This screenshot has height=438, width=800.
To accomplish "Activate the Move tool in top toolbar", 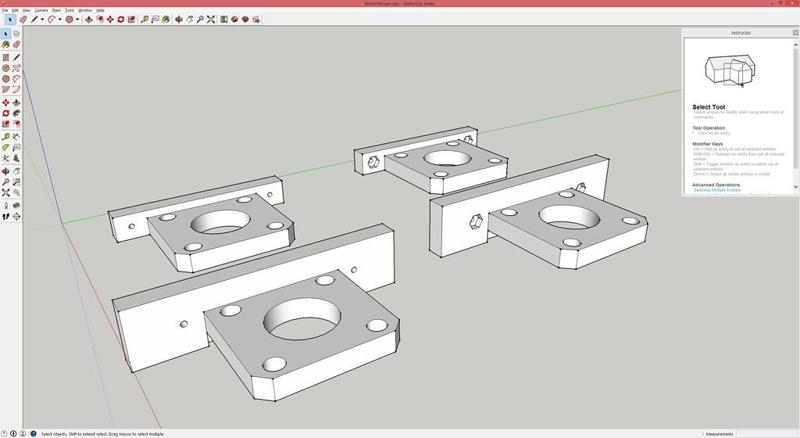I will 110,19.
